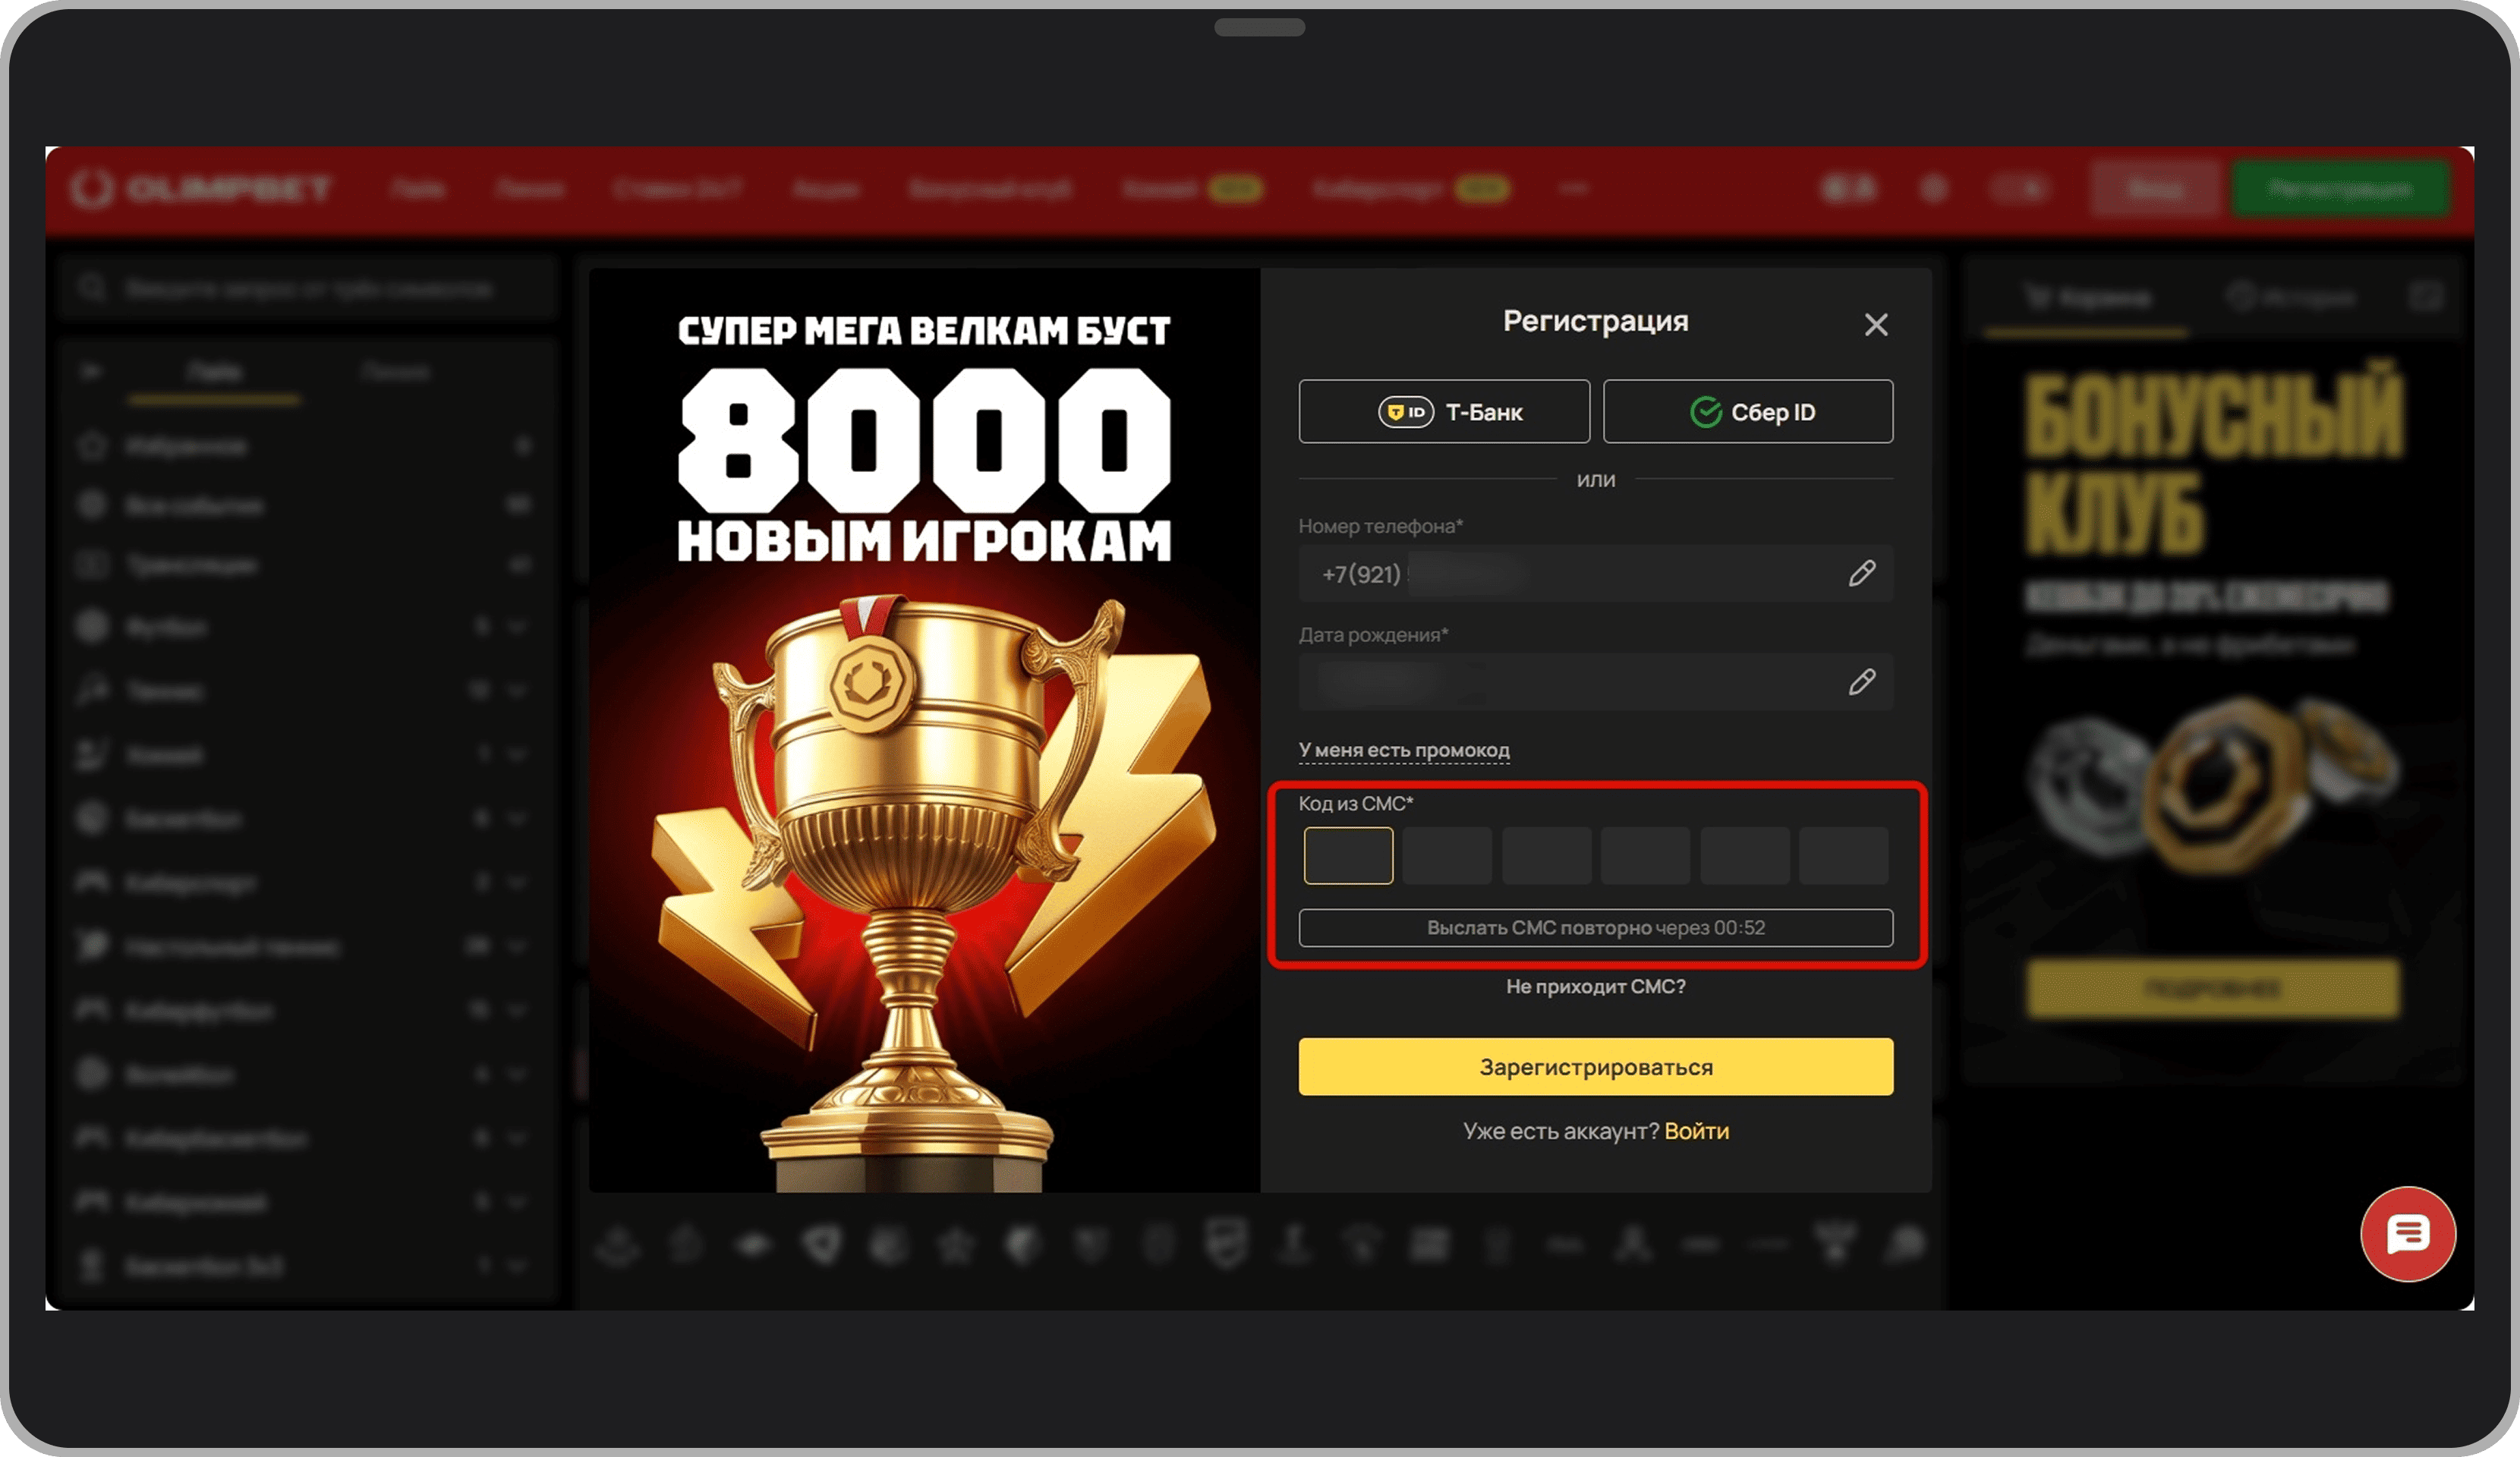Open У меня есть промокод link

pyautogui.click(x=1404, y=750)
